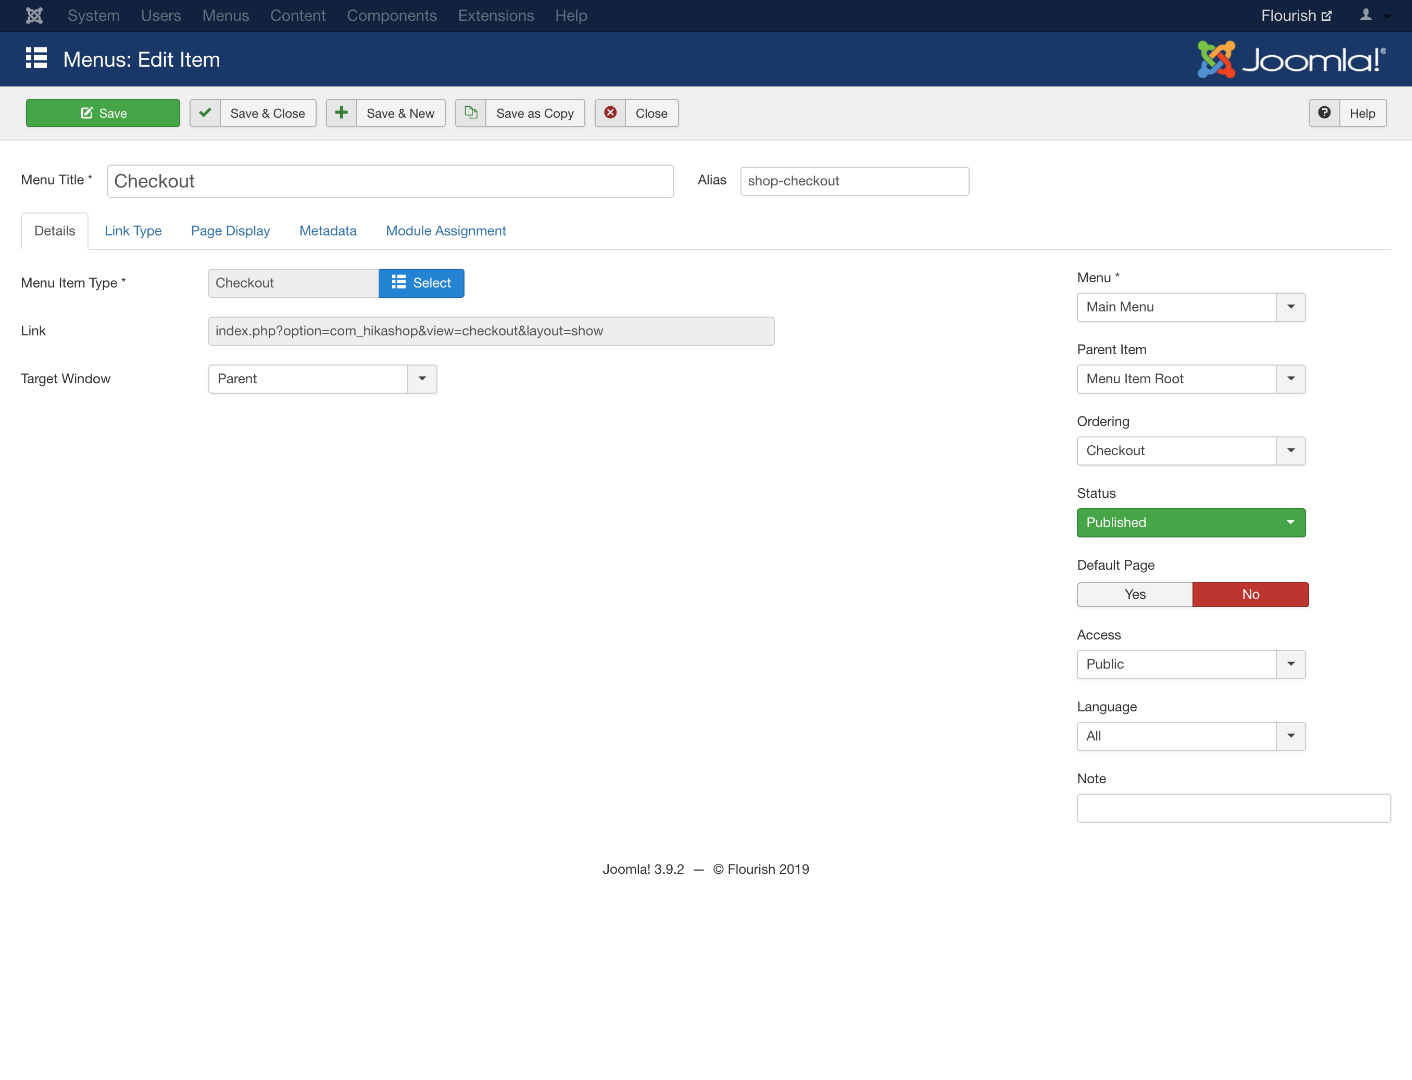Viewport: 1412px width, 1080px height.
Task: Click the red X Close icon
Action: click(610, 113)
